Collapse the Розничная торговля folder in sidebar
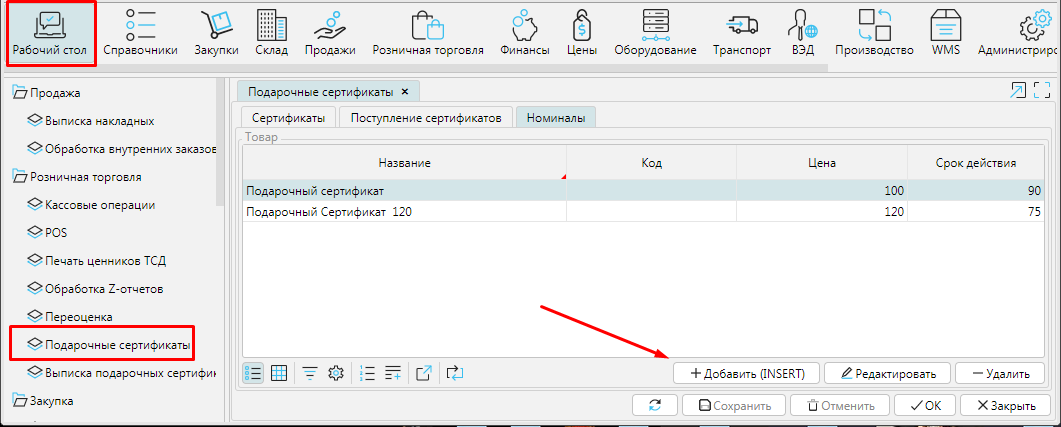This screenshot has width=1061, height=427. 19,177
